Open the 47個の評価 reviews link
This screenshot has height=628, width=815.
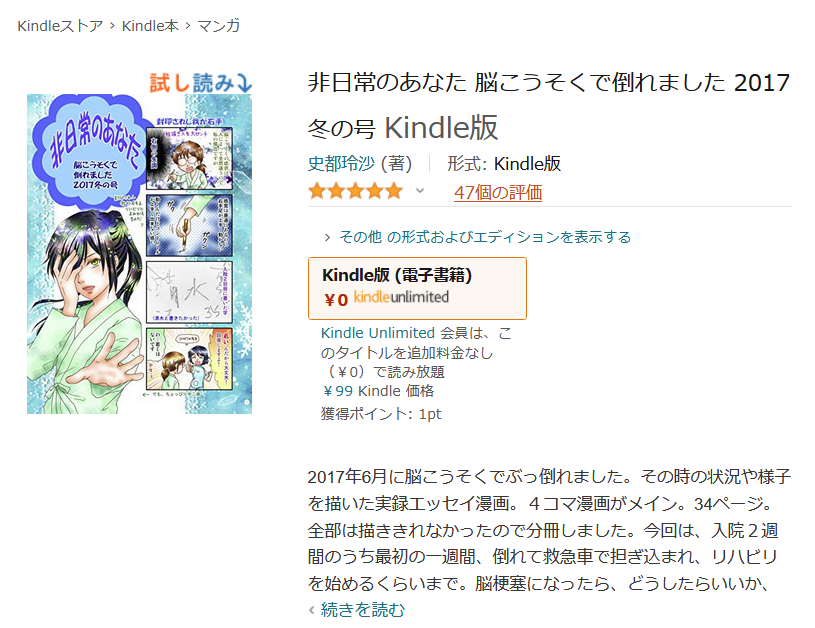[498, 192]
